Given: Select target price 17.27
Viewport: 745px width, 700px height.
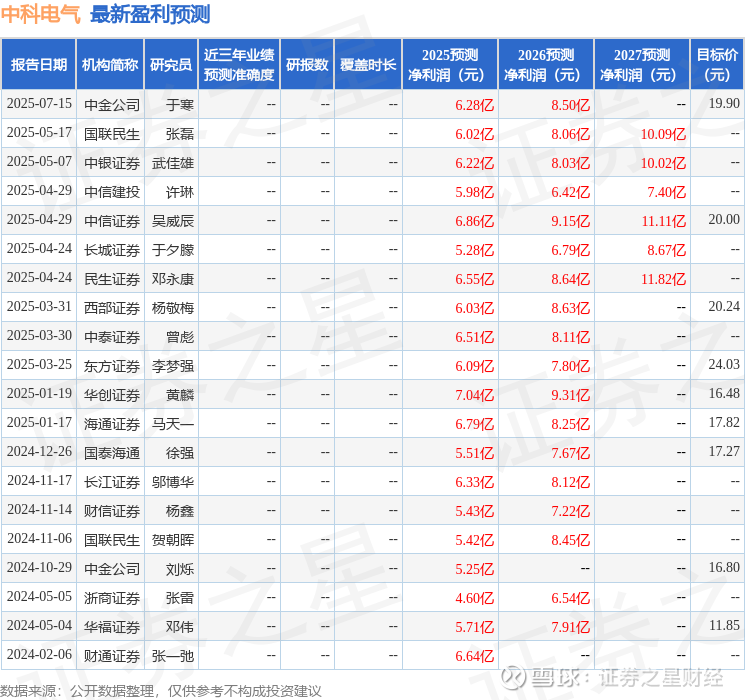Looking at the screenshot, I should tap(724, 451).
